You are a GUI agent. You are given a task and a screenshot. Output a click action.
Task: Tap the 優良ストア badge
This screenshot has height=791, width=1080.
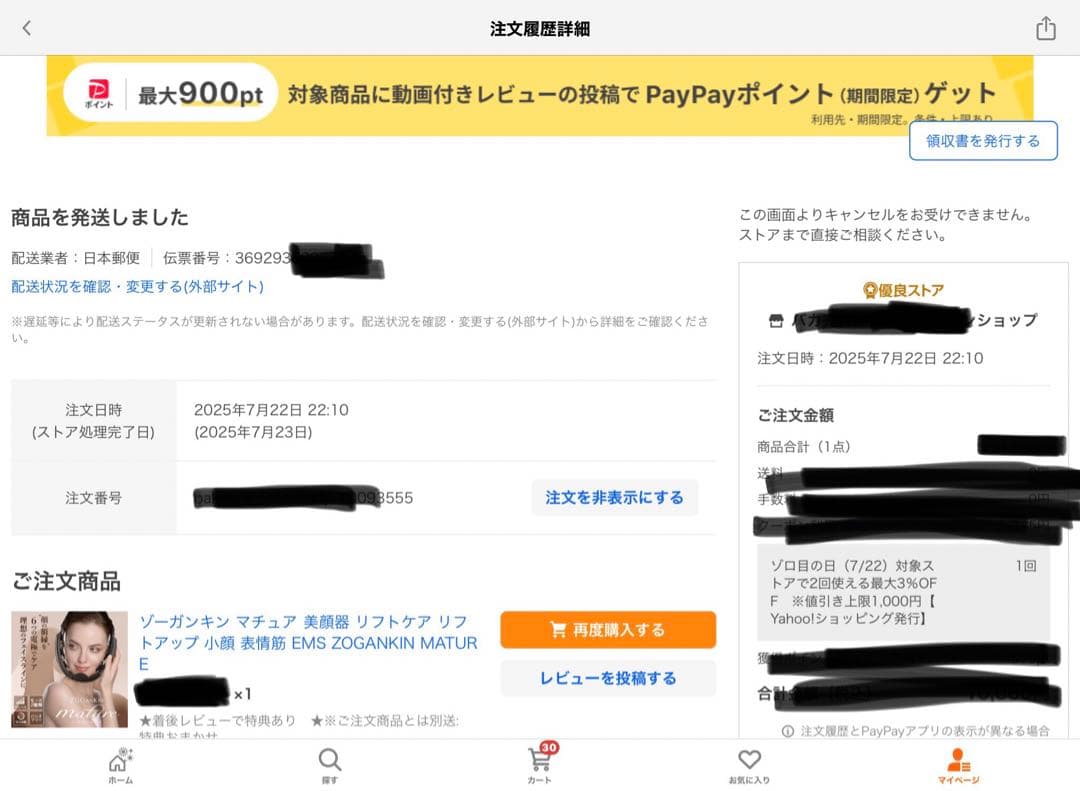pyautogui.click(x=903, y=290)
